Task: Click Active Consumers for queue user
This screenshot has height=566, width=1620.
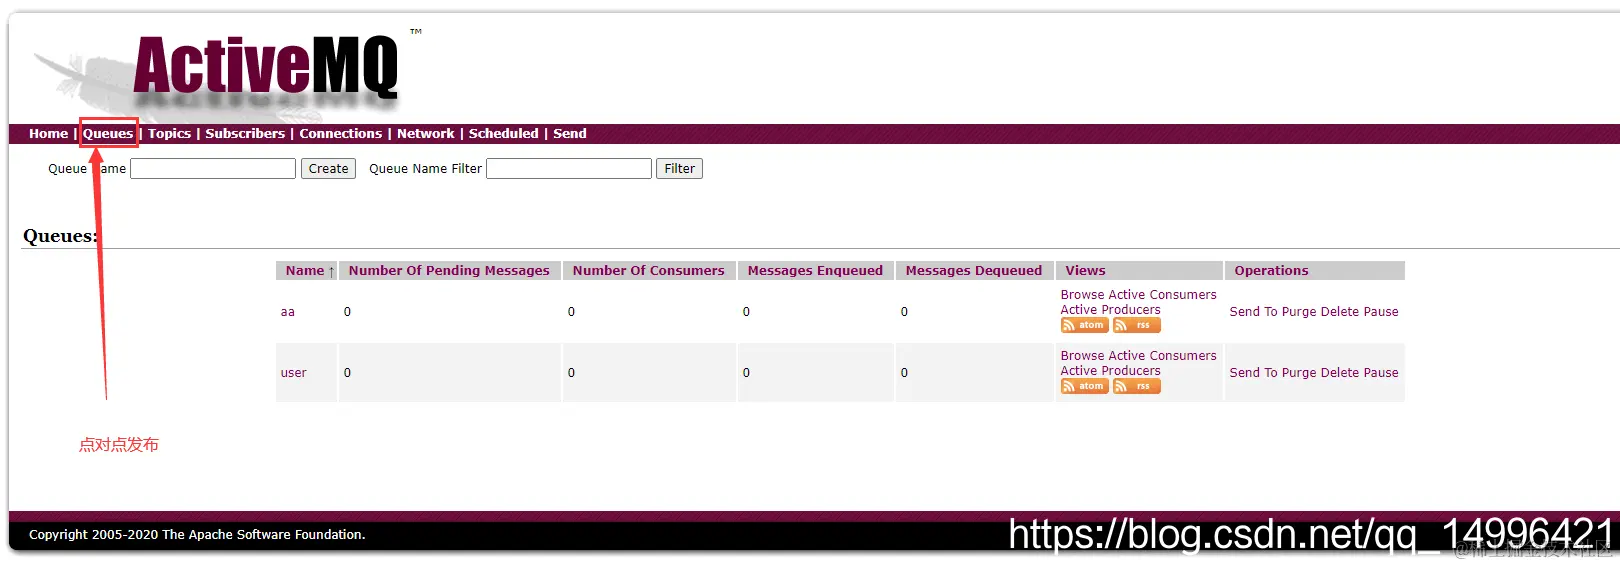Action: [x=1163, y=356]
